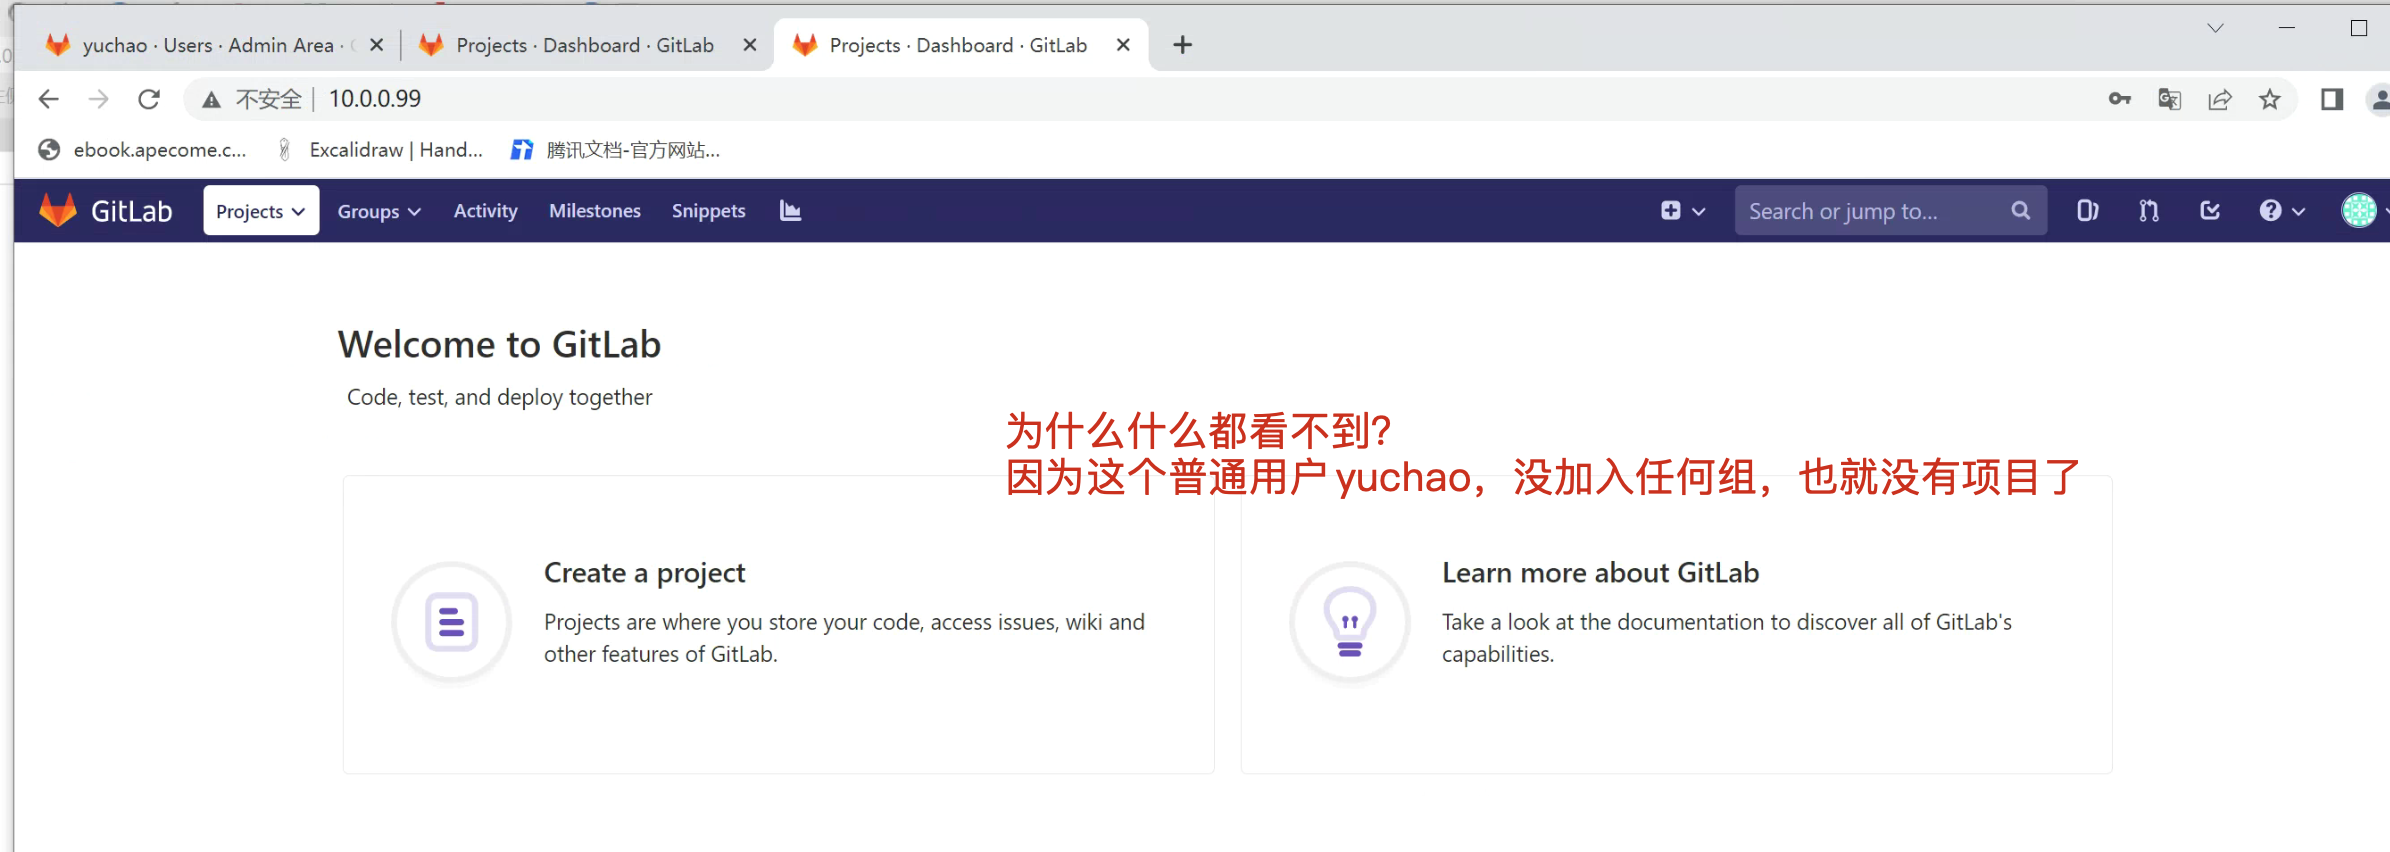Bookmark this page with the star icon
2390x852 pixels.
[2269, 99]
